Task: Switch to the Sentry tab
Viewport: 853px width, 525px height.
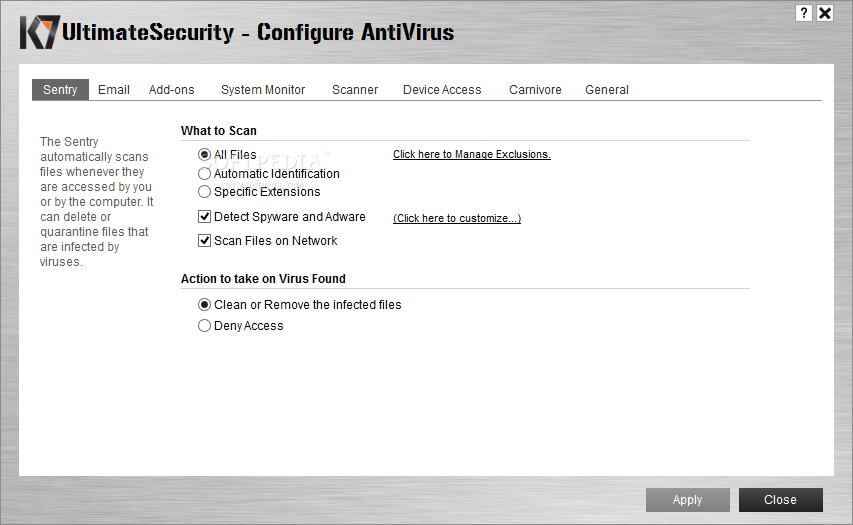Action: (x=60, y=90)
